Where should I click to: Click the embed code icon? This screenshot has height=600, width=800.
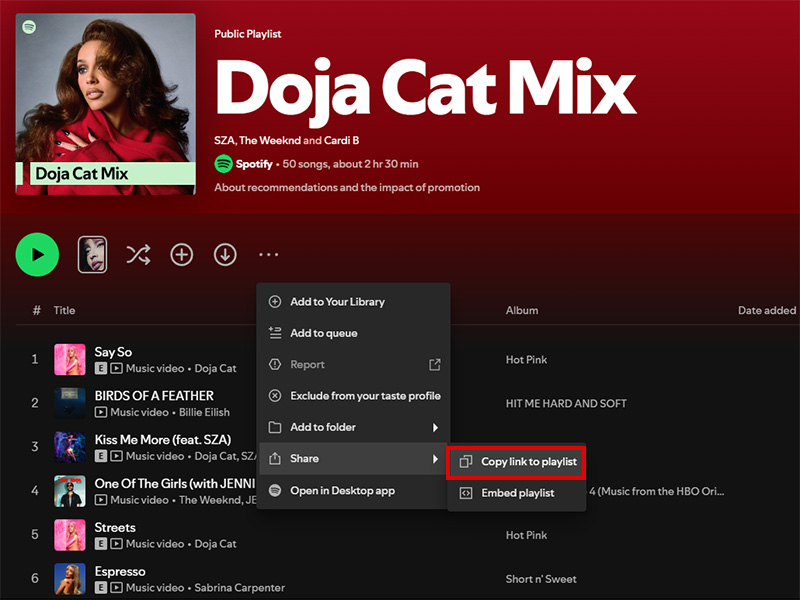pos(466,493)
